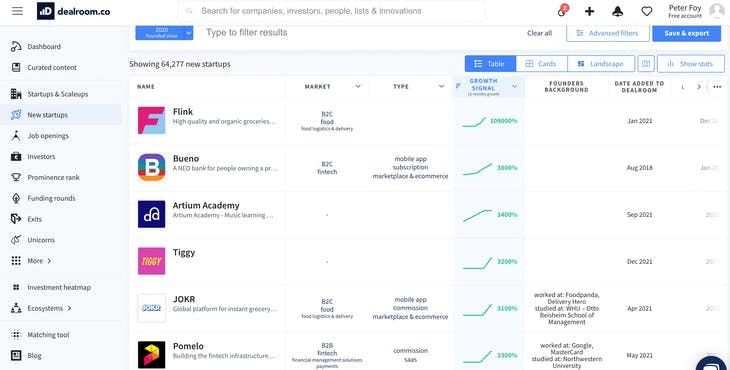The image size is (730, 370).
Task: Click the Investment heatmap icon
Action: click(x=16, y=287)
